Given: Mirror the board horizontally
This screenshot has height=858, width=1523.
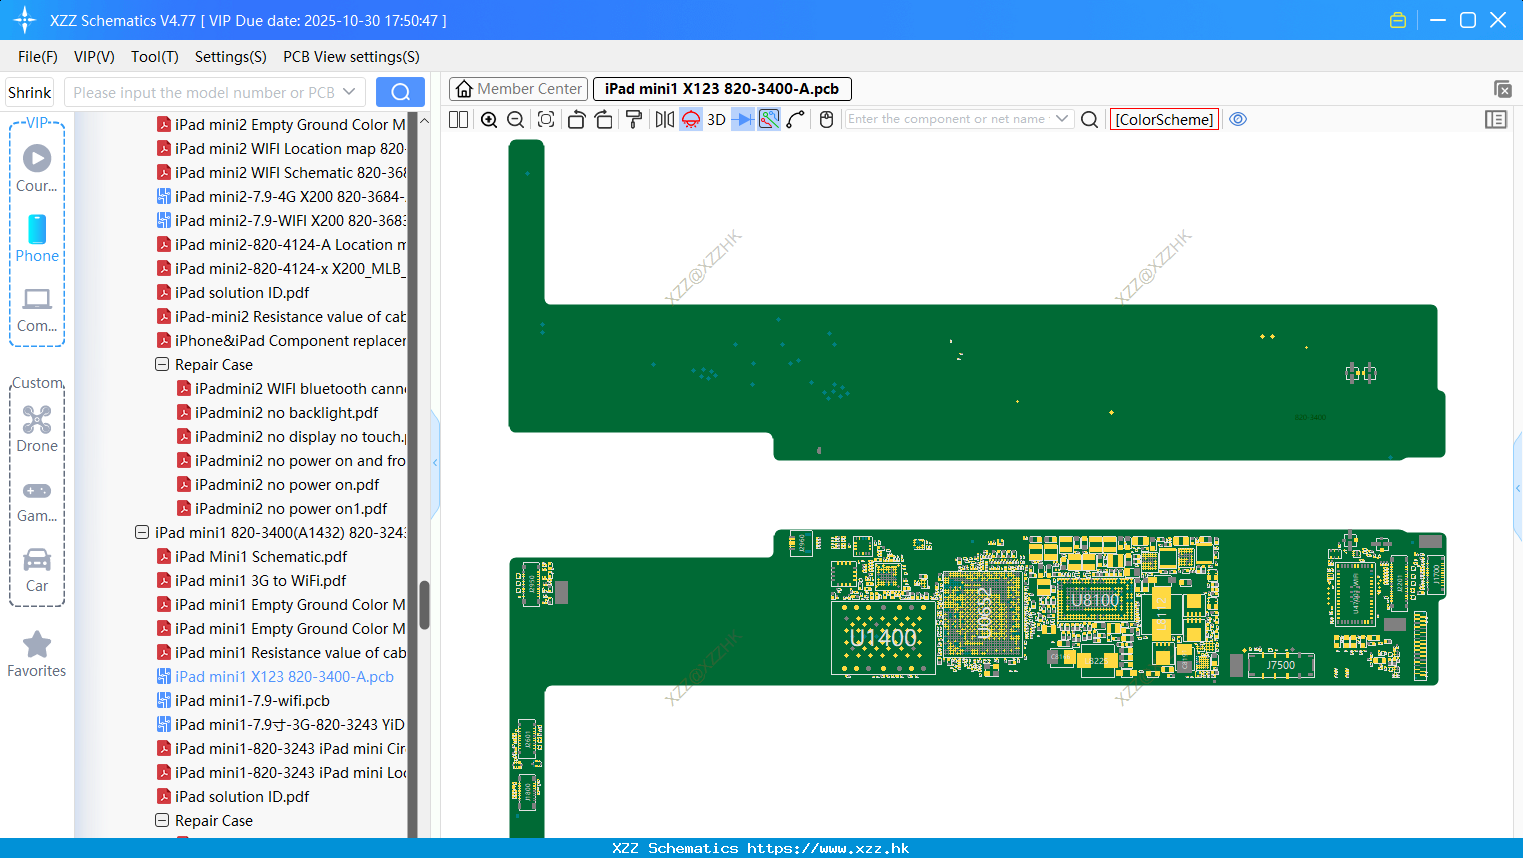Looking at the screenshot, I should (665, 120).
